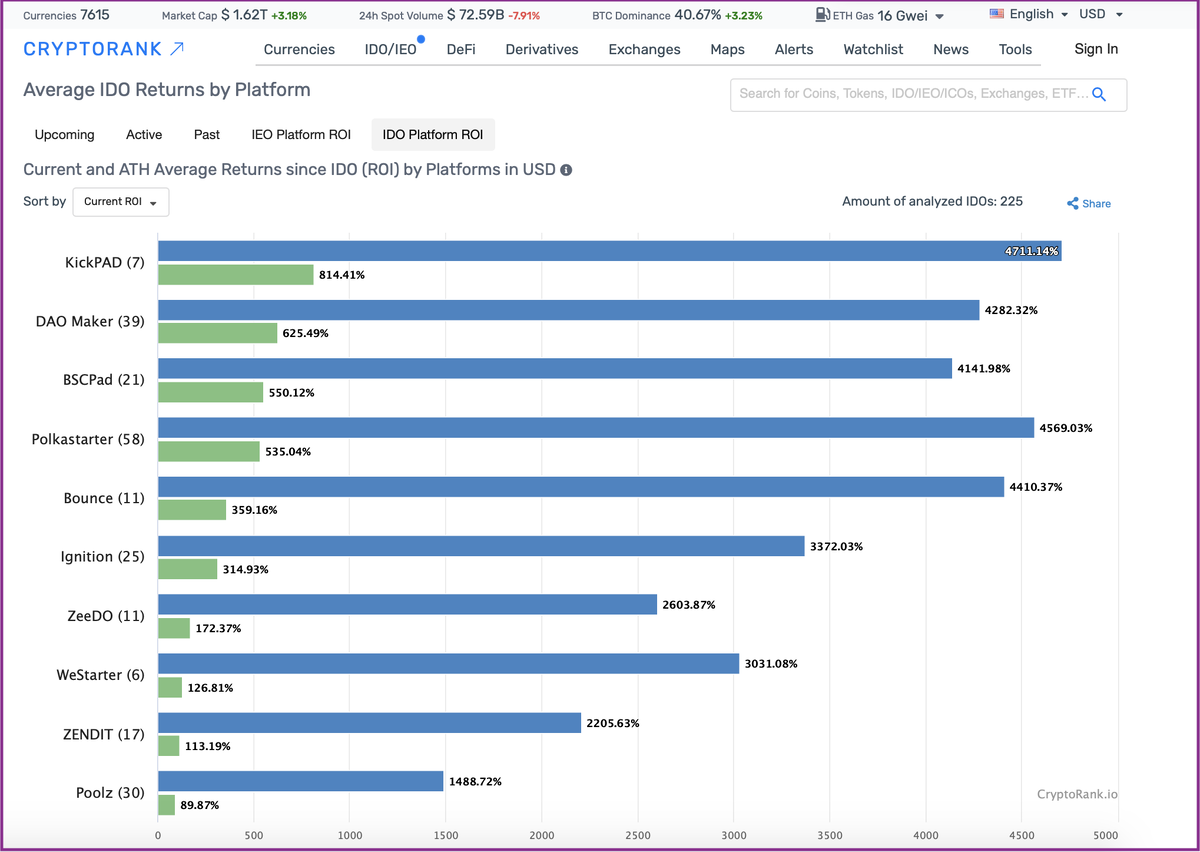The width and height of the screenshot is (1200, 852).
Task: Click the ZENDIT blue bar
Action: [x=370, y=723]
